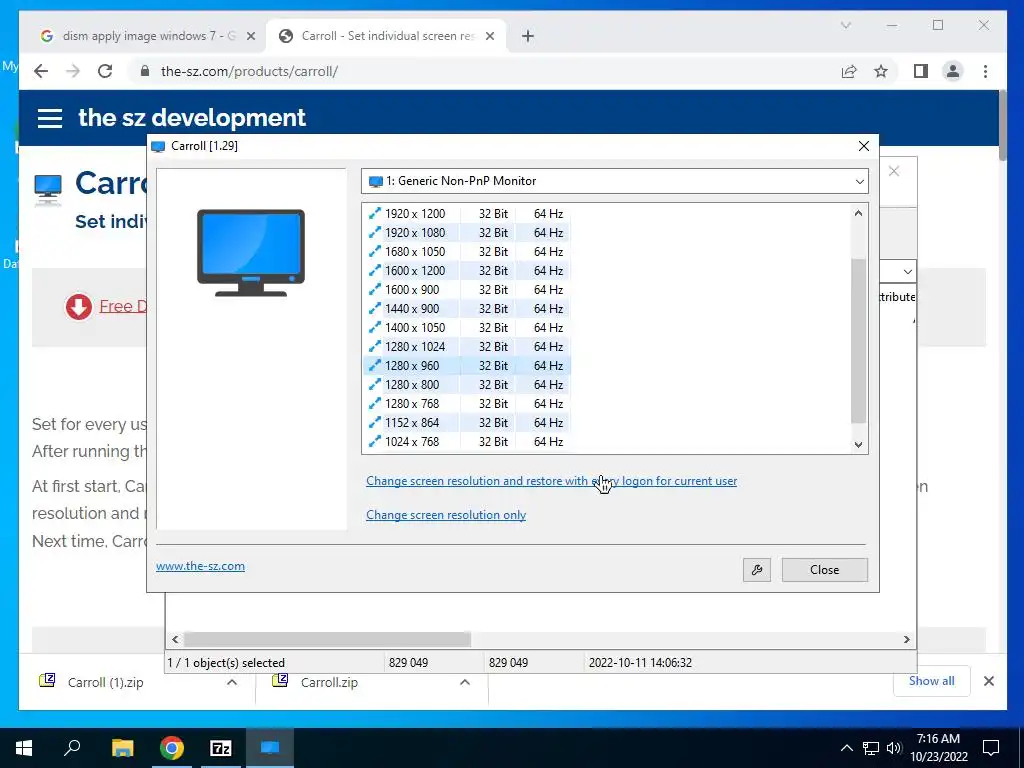Open the Chrome tab search chevron

click(x=846, y=25)
